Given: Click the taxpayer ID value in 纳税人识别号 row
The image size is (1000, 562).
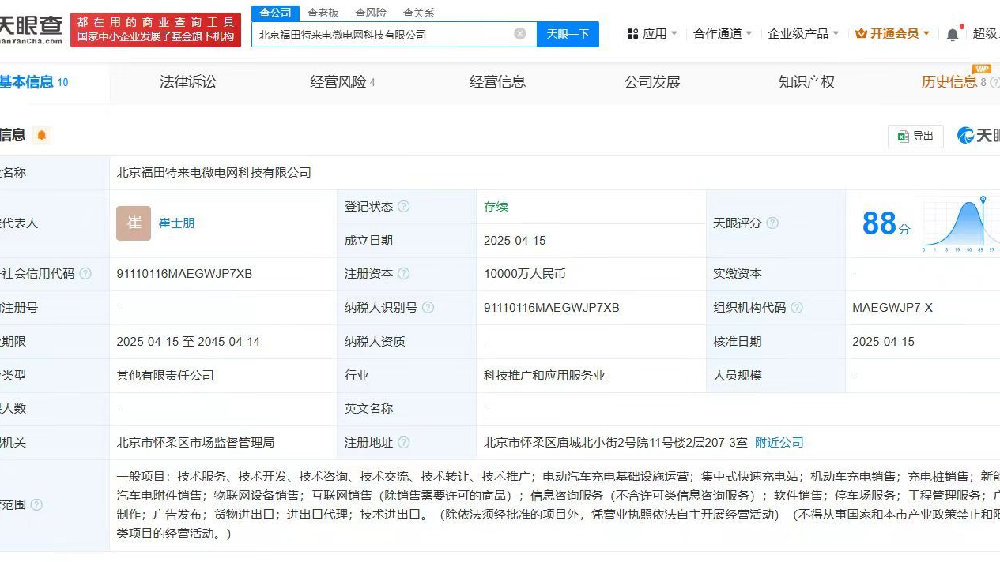Looking at the screenshot, I should point(551,307).
